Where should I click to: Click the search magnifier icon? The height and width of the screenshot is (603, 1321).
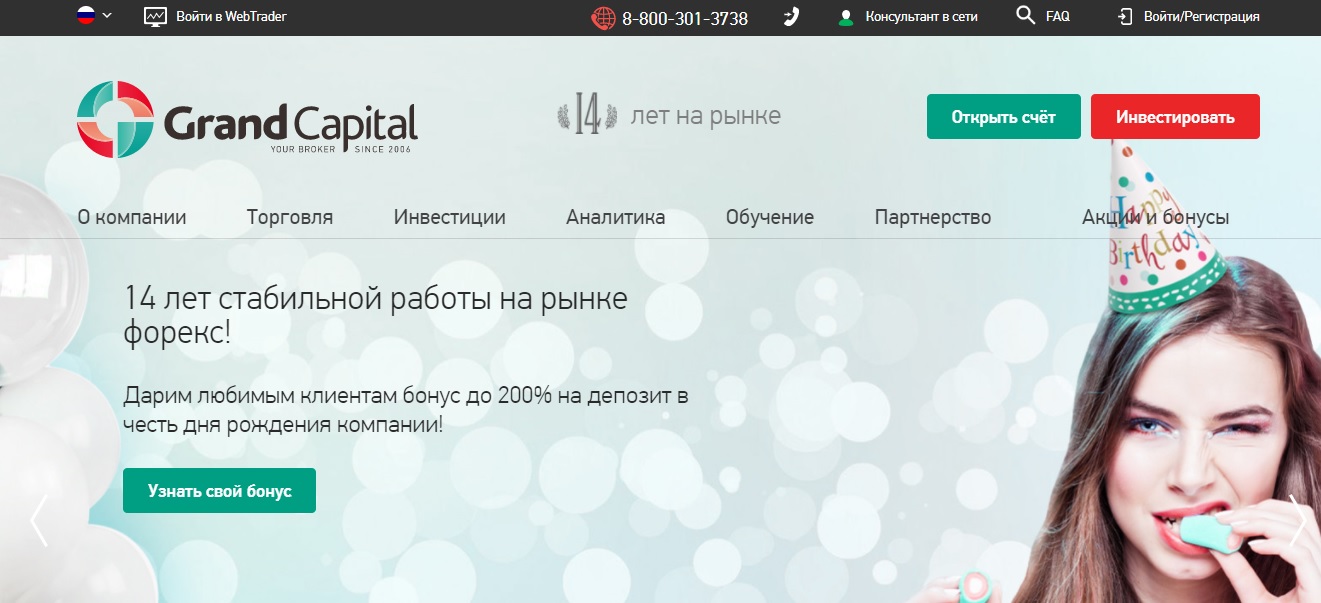tap(1025, 16)
